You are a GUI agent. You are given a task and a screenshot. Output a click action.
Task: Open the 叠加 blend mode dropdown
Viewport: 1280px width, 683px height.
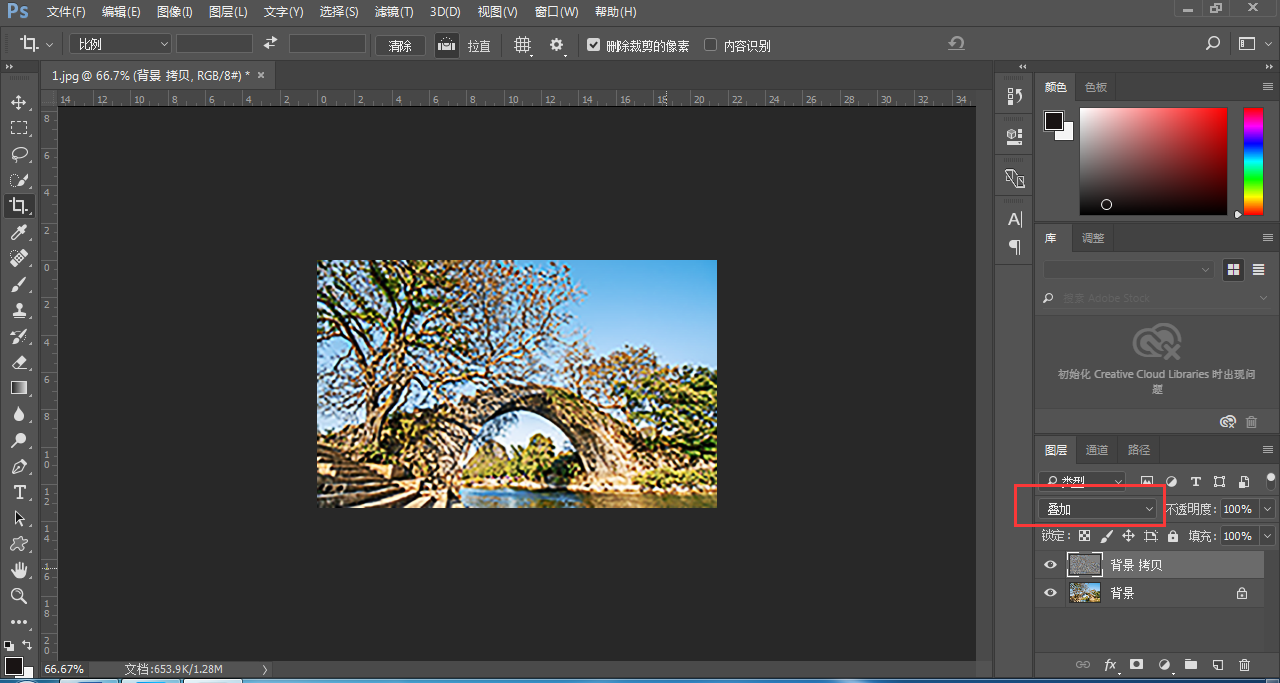click(1097, 509)
